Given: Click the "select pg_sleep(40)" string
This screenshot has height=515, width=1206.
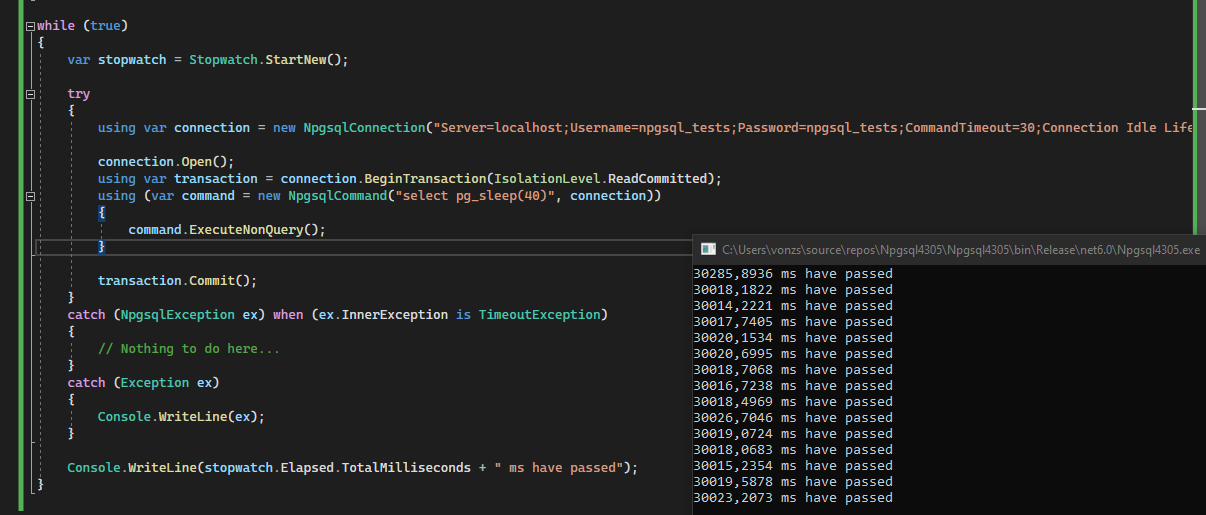Looking at the screenshot, I should coord(474,195).
